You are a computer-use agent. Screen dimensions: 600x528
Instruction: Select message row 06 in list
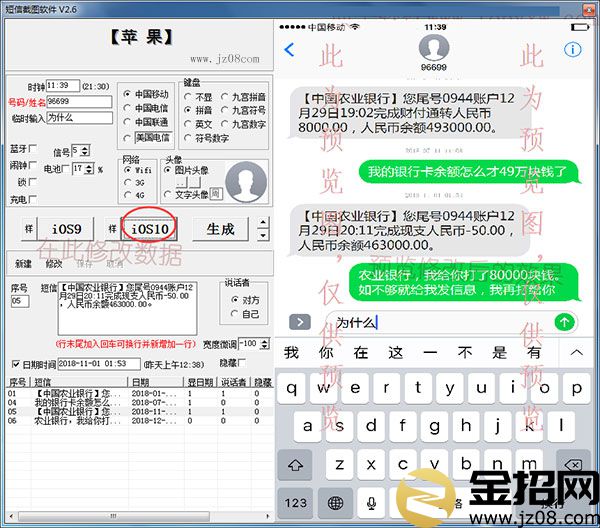pos(140,421)
